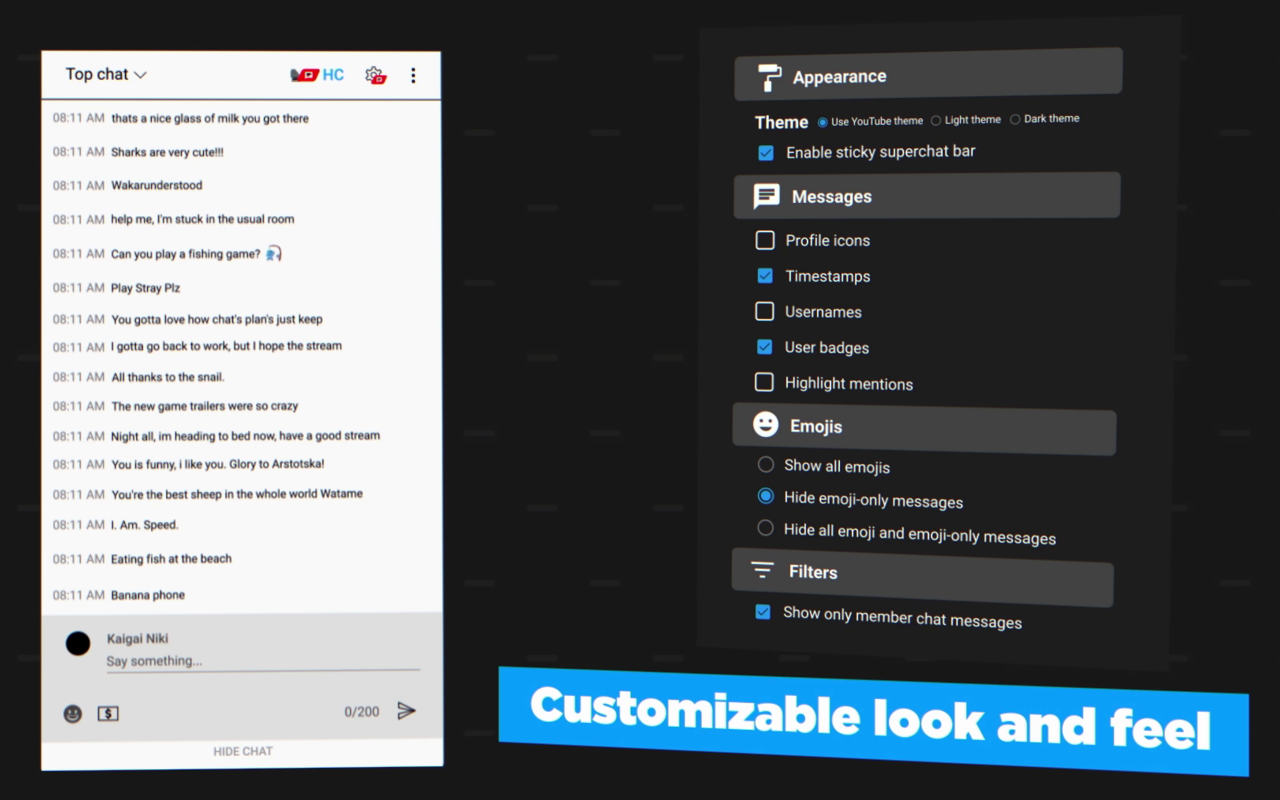This screenshot has height=800, width=1280.
Task: Click the Banana phone chat message
Action: click(148, 595)
